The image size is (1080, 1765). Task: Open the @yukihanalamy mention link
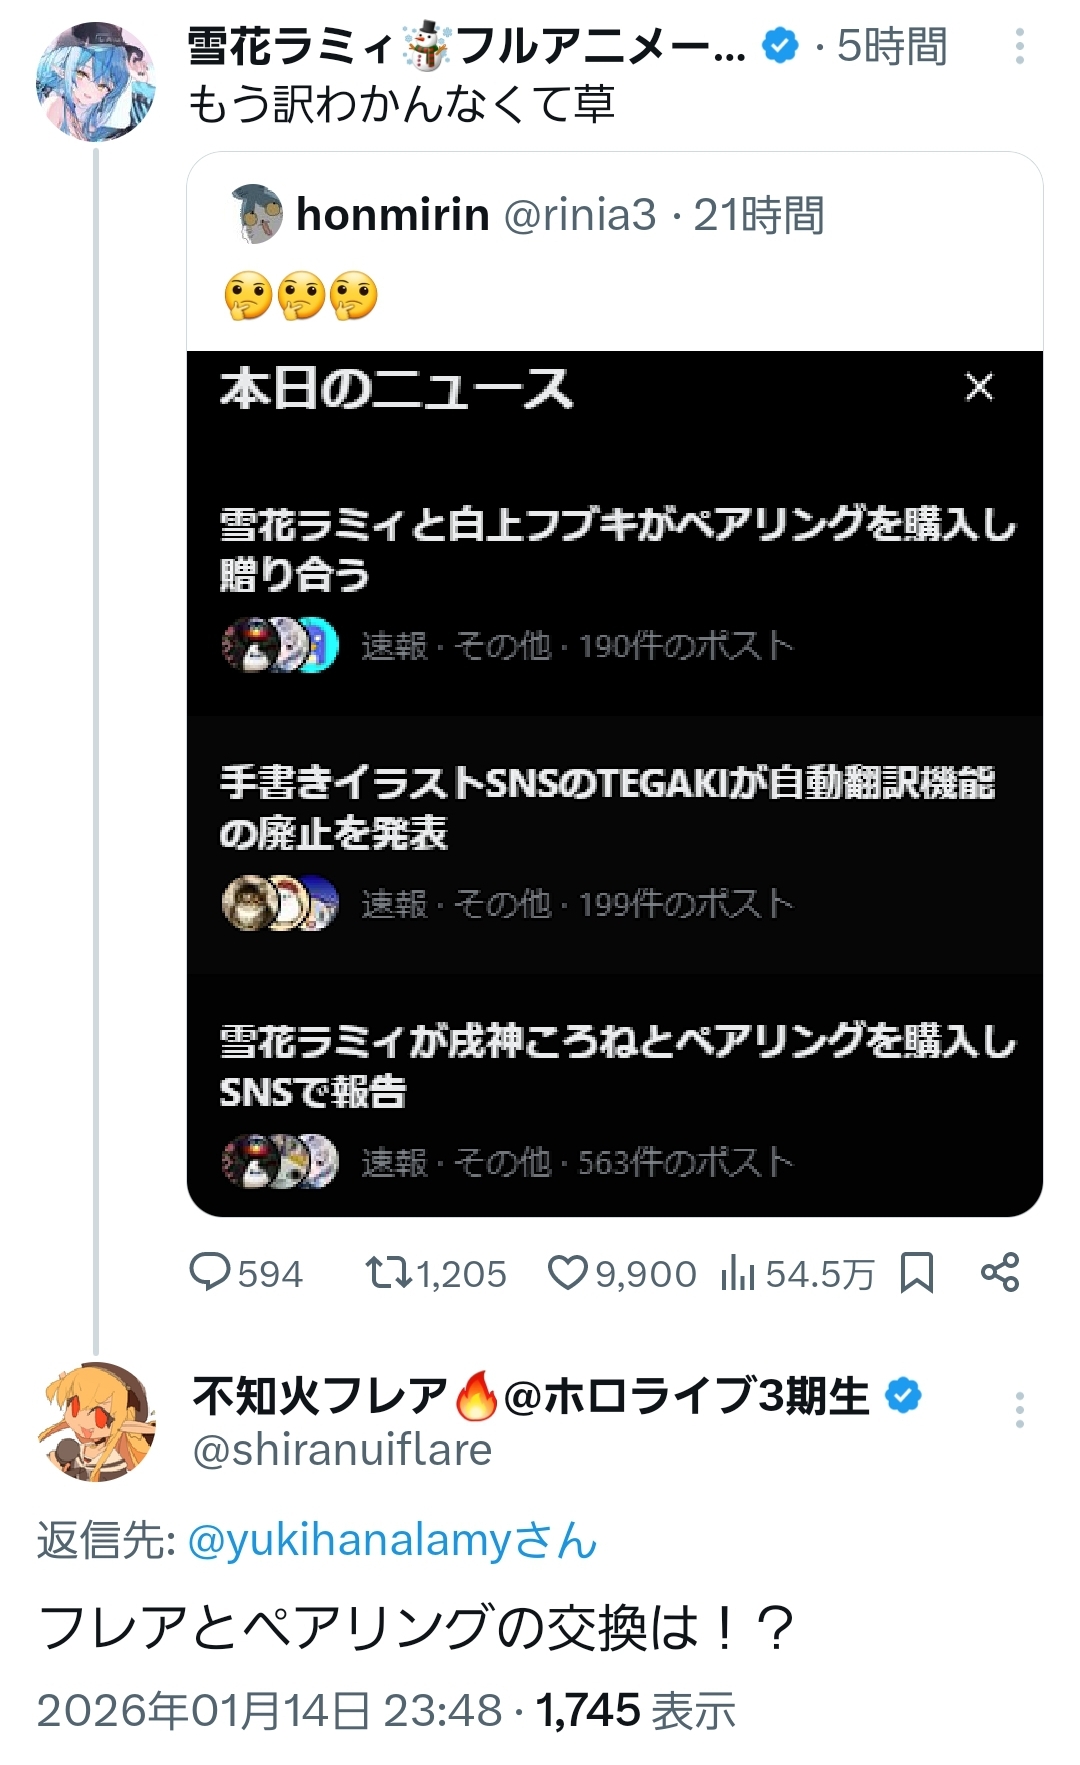tap(391, 1540)
